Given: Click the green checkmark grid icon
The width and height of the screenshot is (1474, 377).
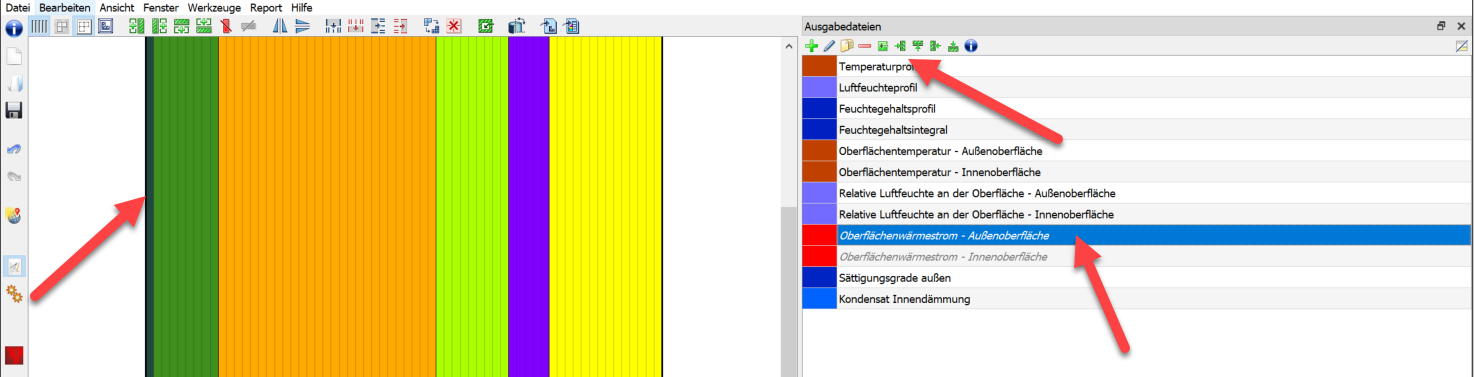Looking at the screenshot, I should pyautogui.click(x=486, y=27).
